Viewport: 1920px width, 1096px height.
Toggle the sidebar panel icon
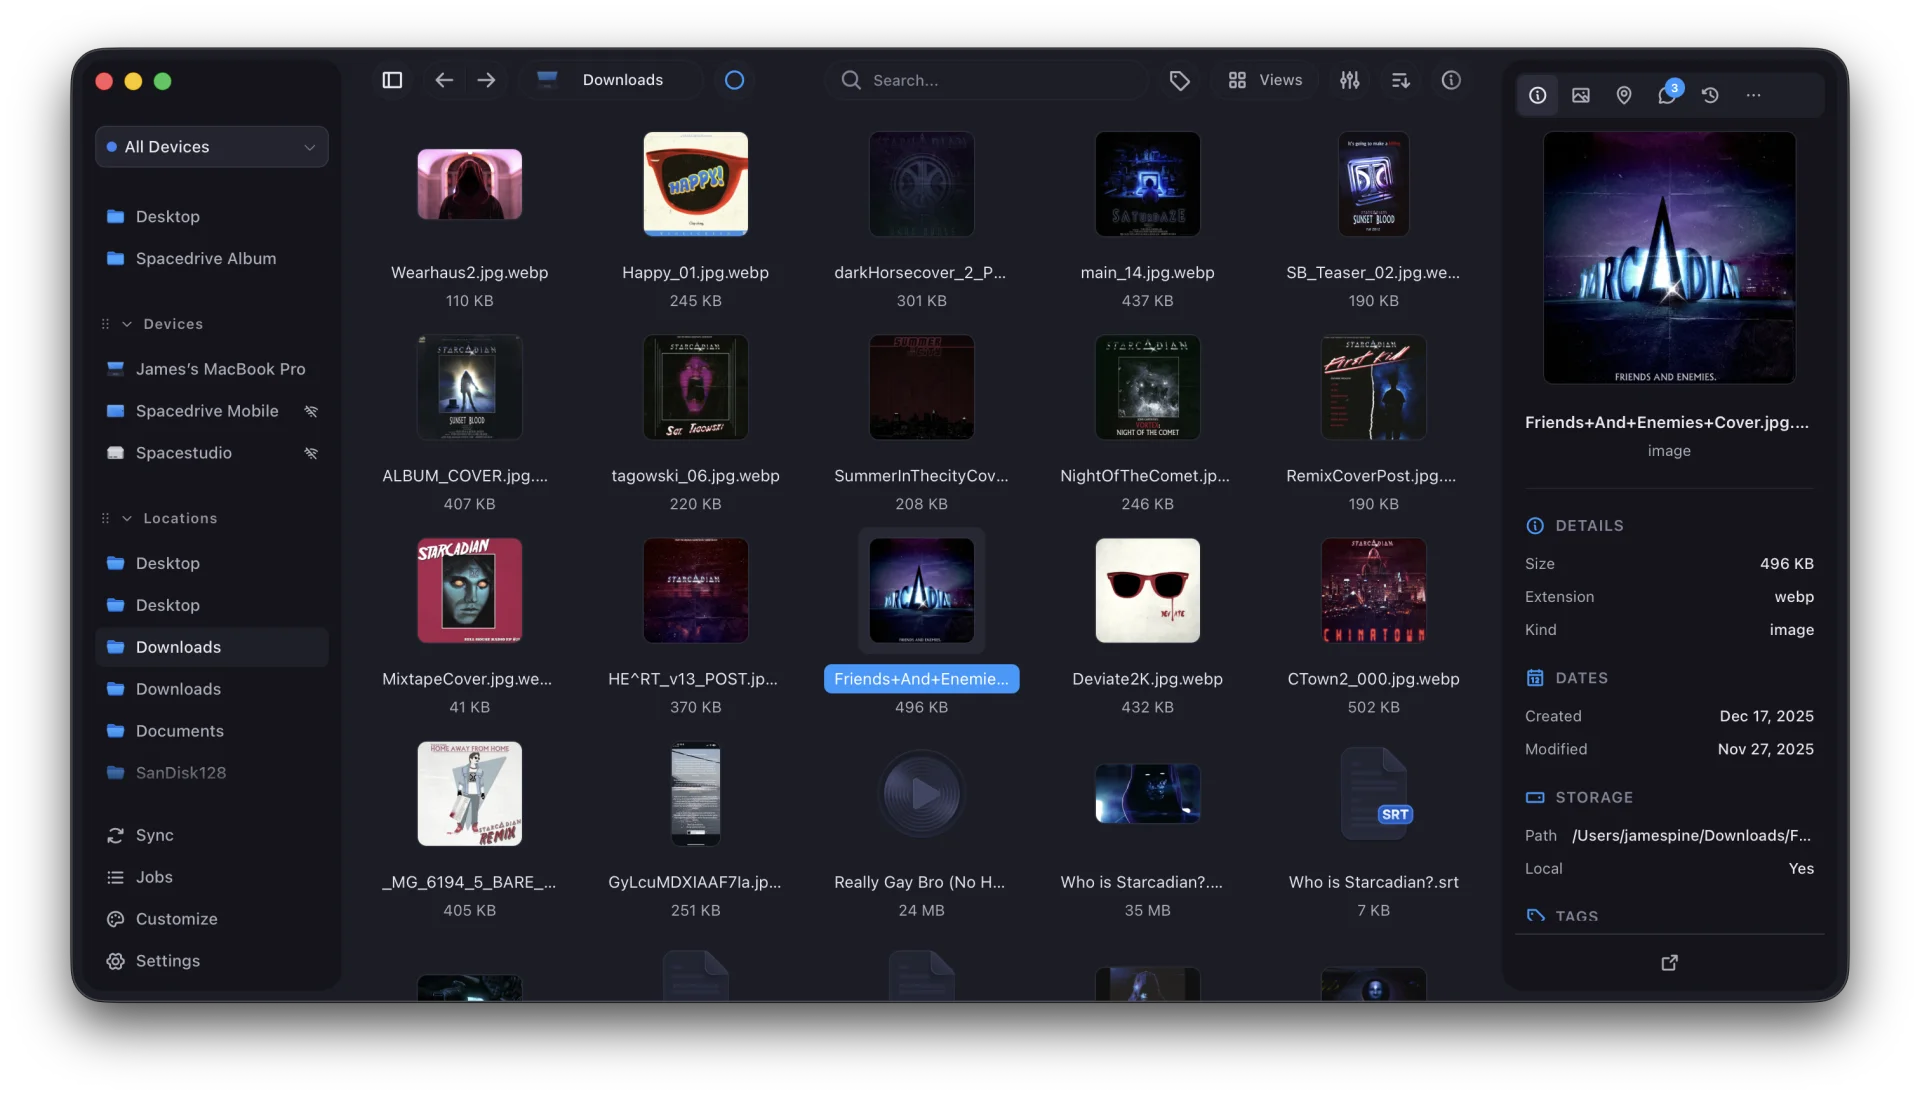(392, 80)
